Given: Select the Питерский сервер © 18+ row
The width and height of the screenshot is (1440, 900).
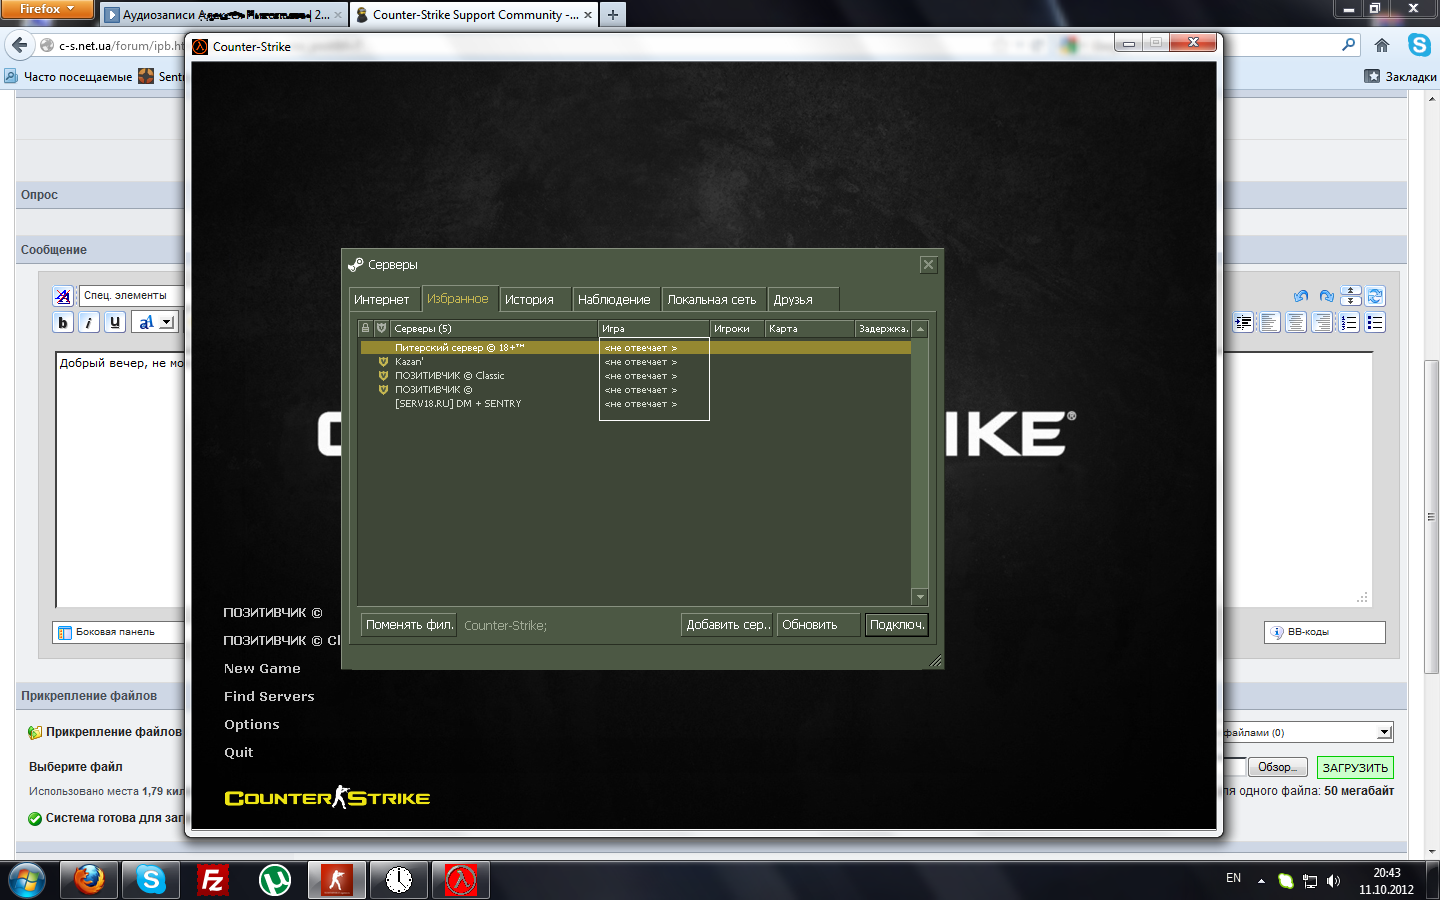Looking at the screenshot, I should 636,348.
